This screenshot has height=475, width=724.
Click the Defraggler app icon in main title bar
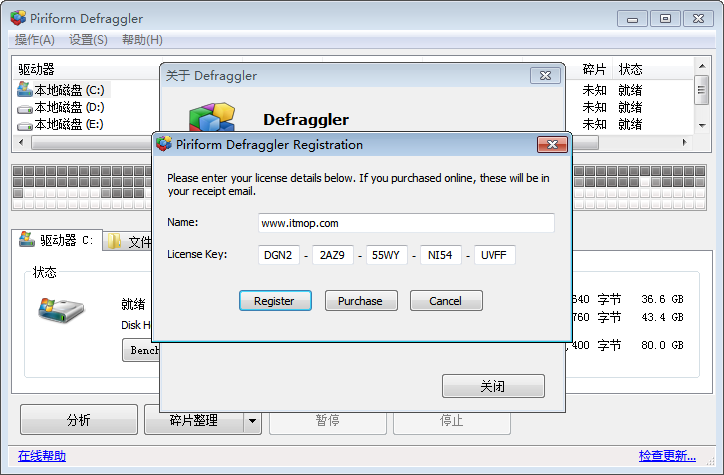pyautogui.click(x=18, y=18)
